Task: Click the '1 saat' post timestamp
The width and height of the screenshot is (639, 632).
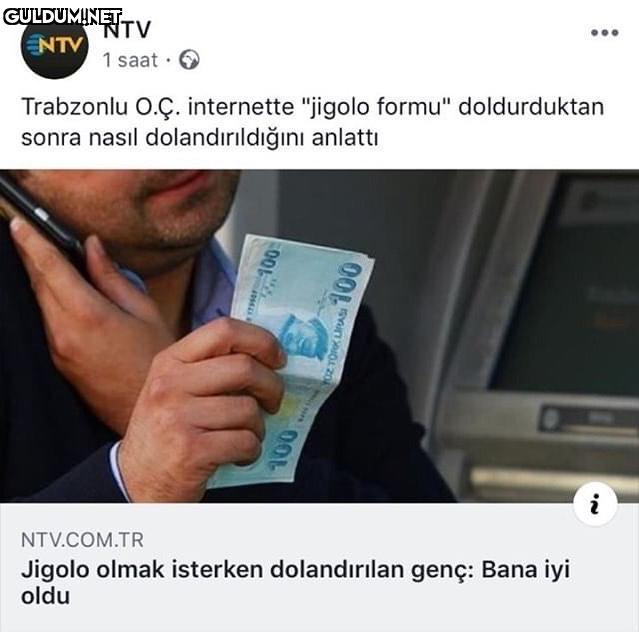Action: pyautogui.click(x=130, y=60)
